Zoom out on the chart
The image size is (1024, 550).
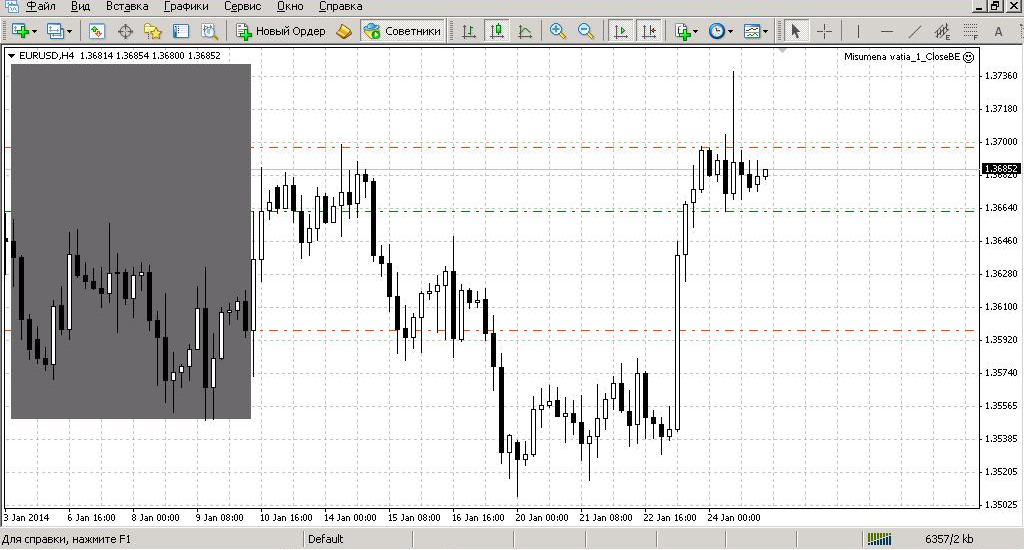click(586, 31)
